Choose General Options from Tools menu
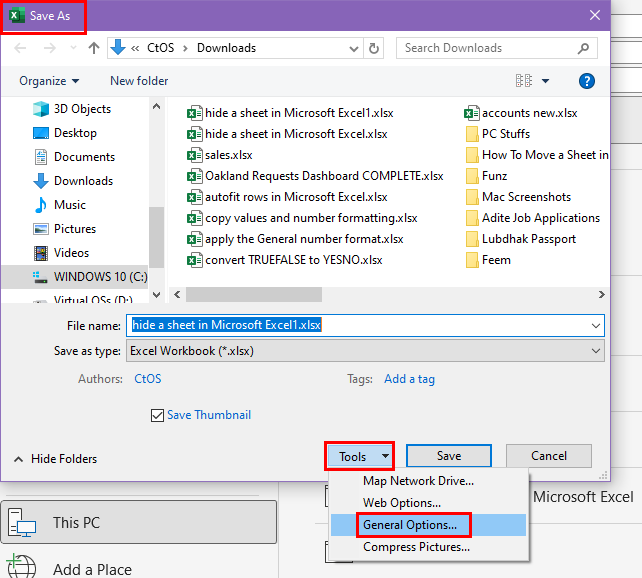This screenshot has width=642, height=578. coord(428,525)
